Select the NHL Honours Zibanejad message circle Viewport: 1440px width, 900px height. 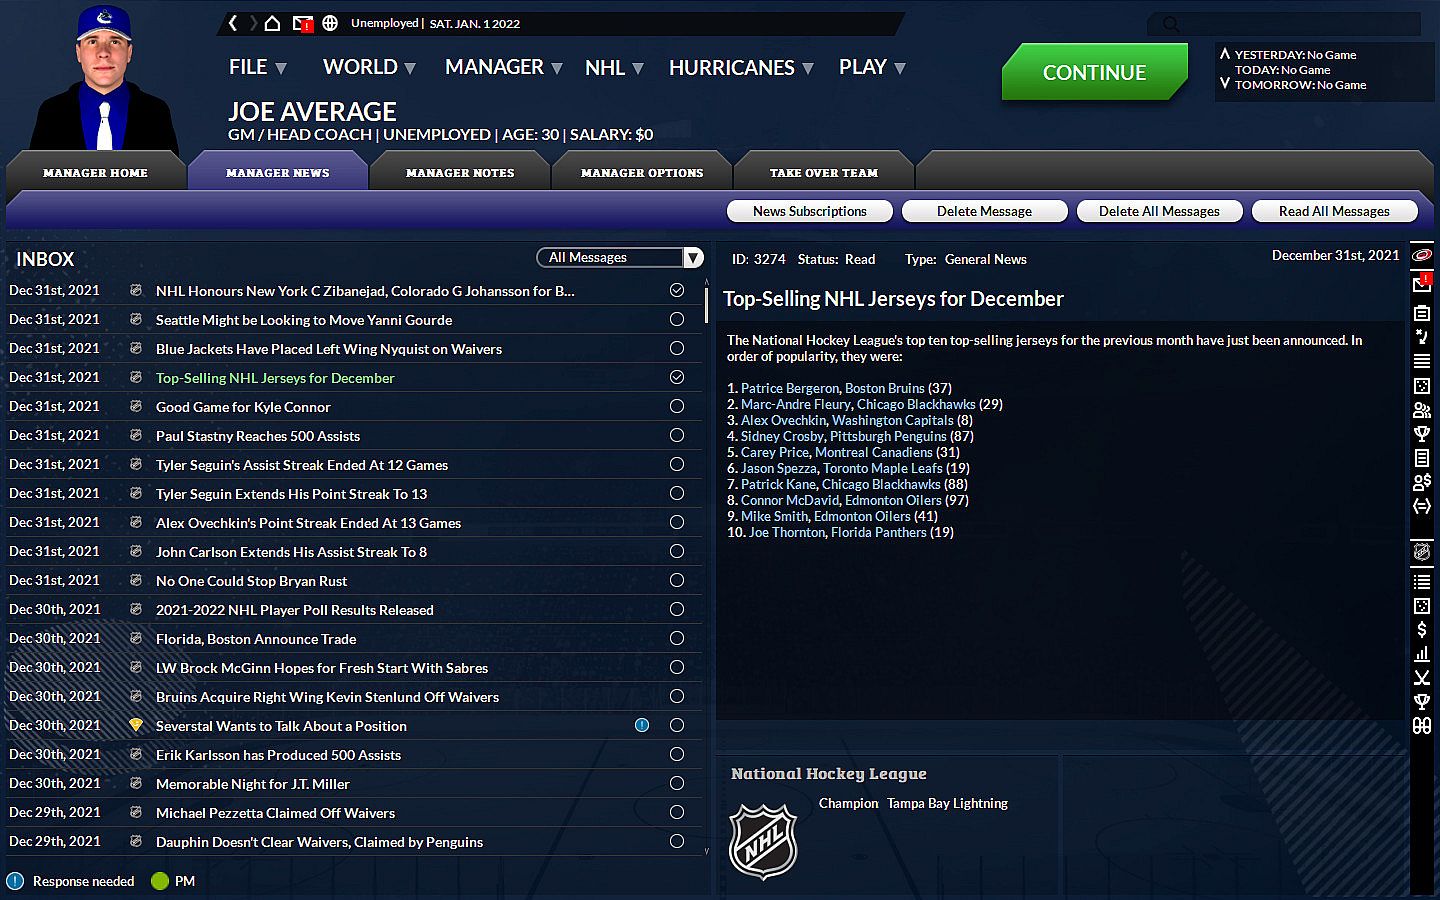point(677,290)
